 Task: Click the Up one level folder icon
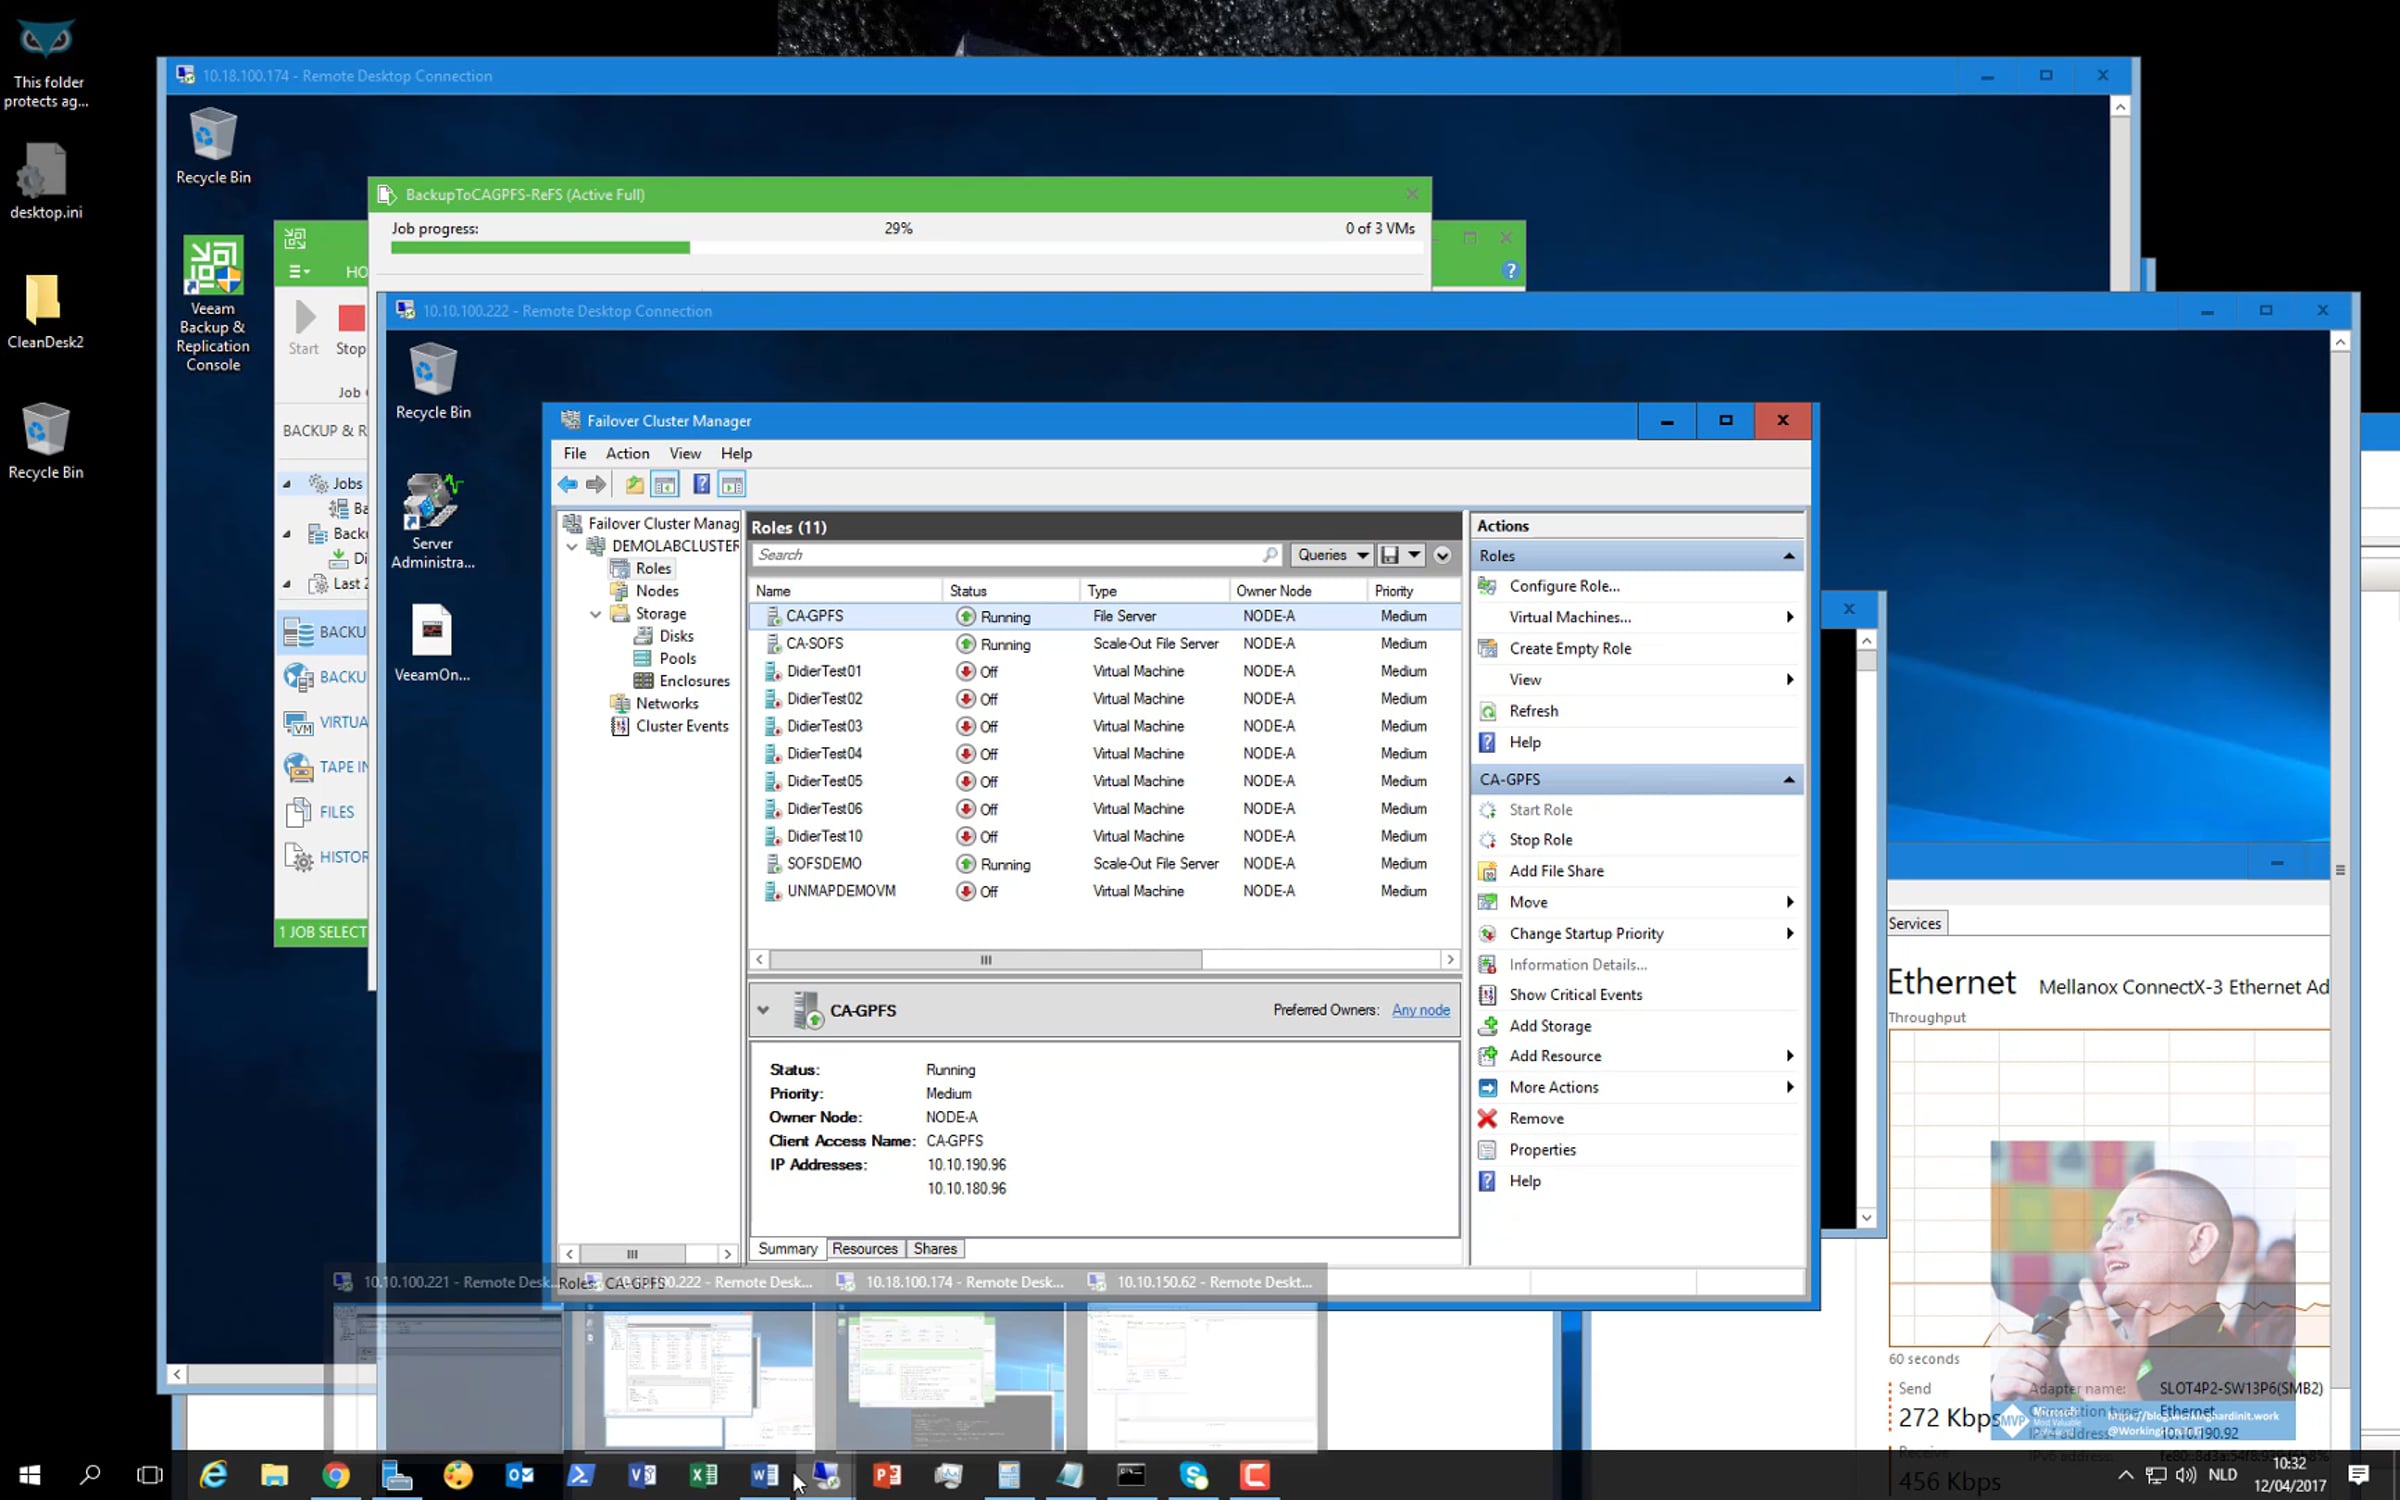pos(634,485)
